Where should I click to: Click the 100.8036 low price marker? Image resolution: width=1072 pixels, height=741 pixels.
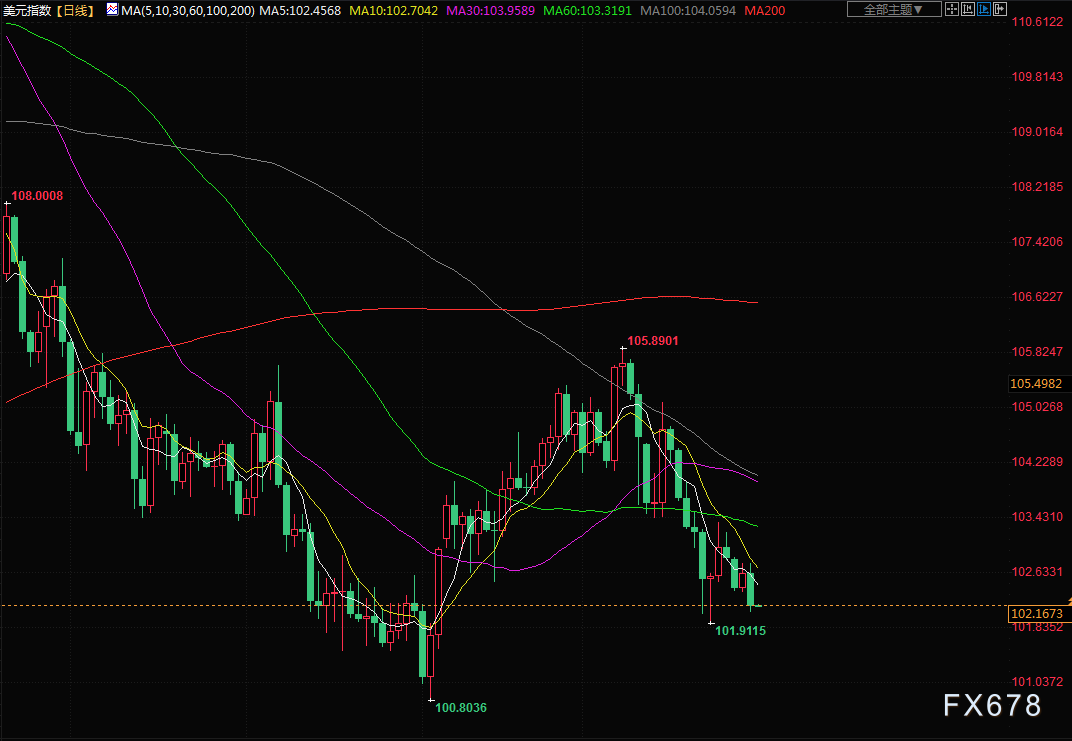tap(461, 708)
